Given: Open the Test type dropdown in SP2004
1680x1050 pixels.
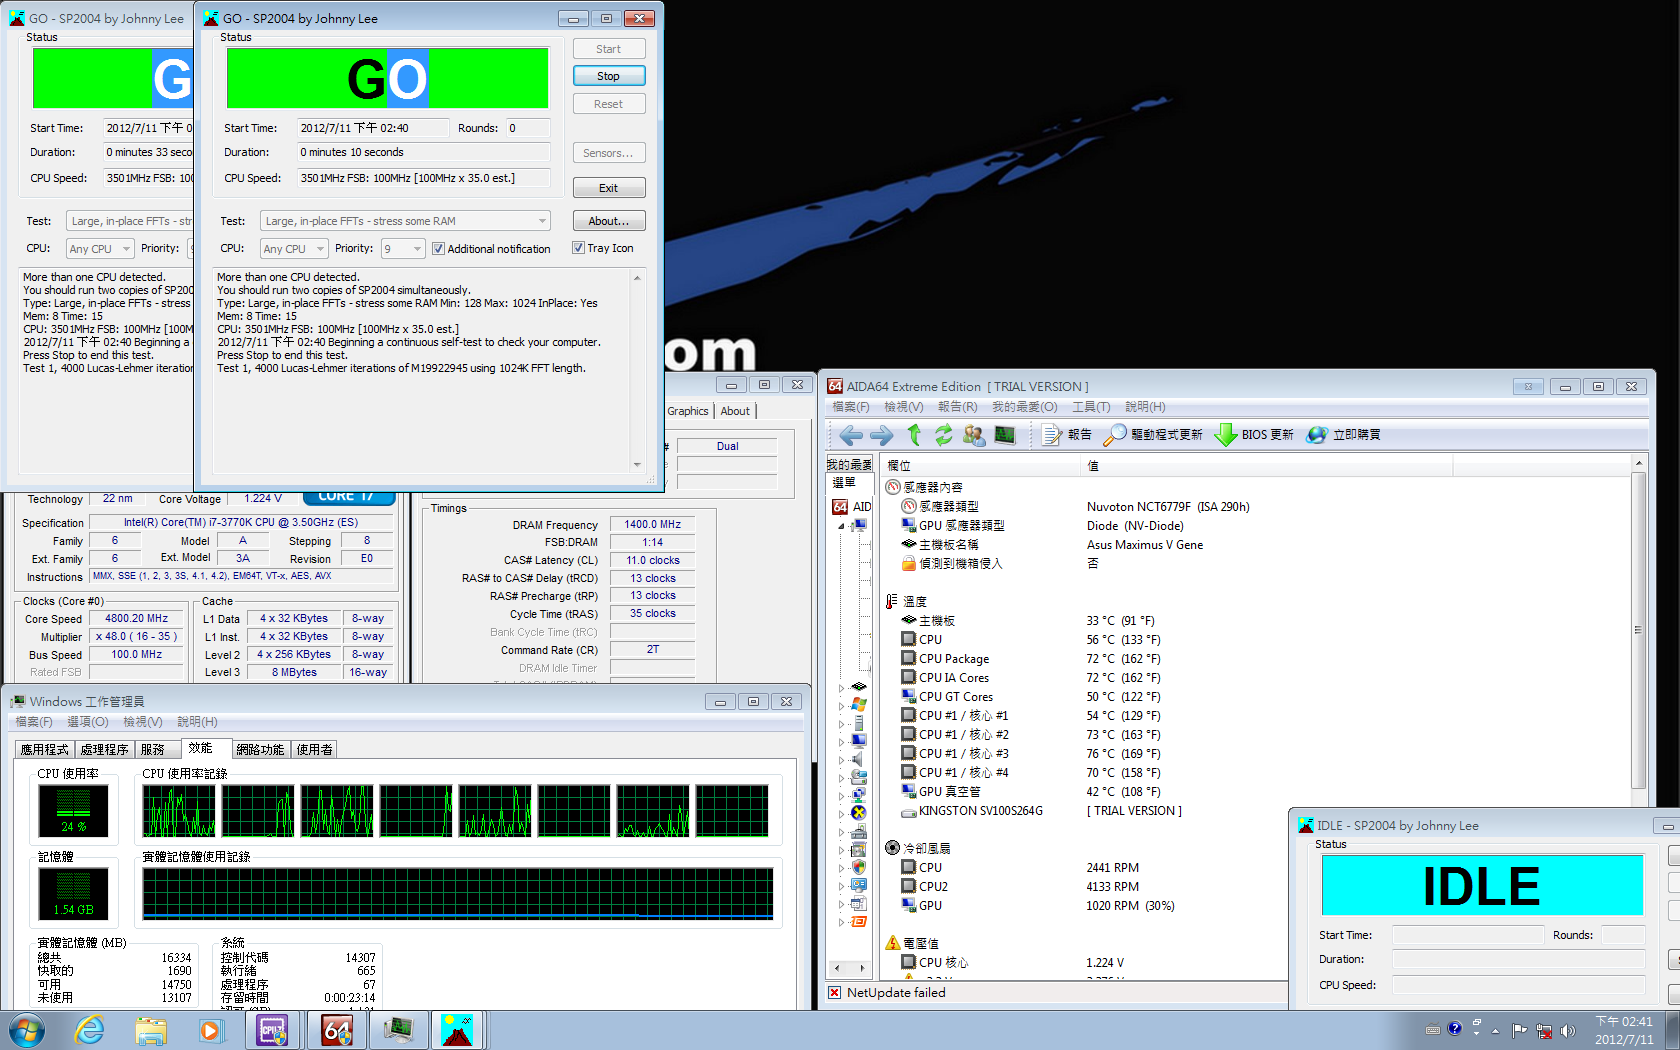Looking at the screenshot, I should [405, 221].
